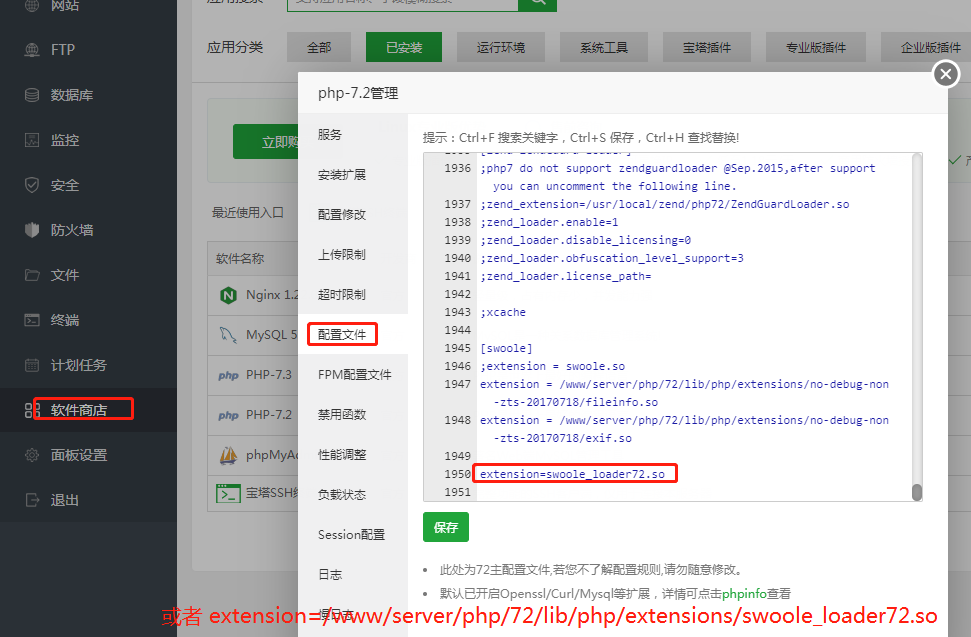View 日志 in the php-7.2 menu
This screenshot has width=971, height=637.
coord(353,574)
